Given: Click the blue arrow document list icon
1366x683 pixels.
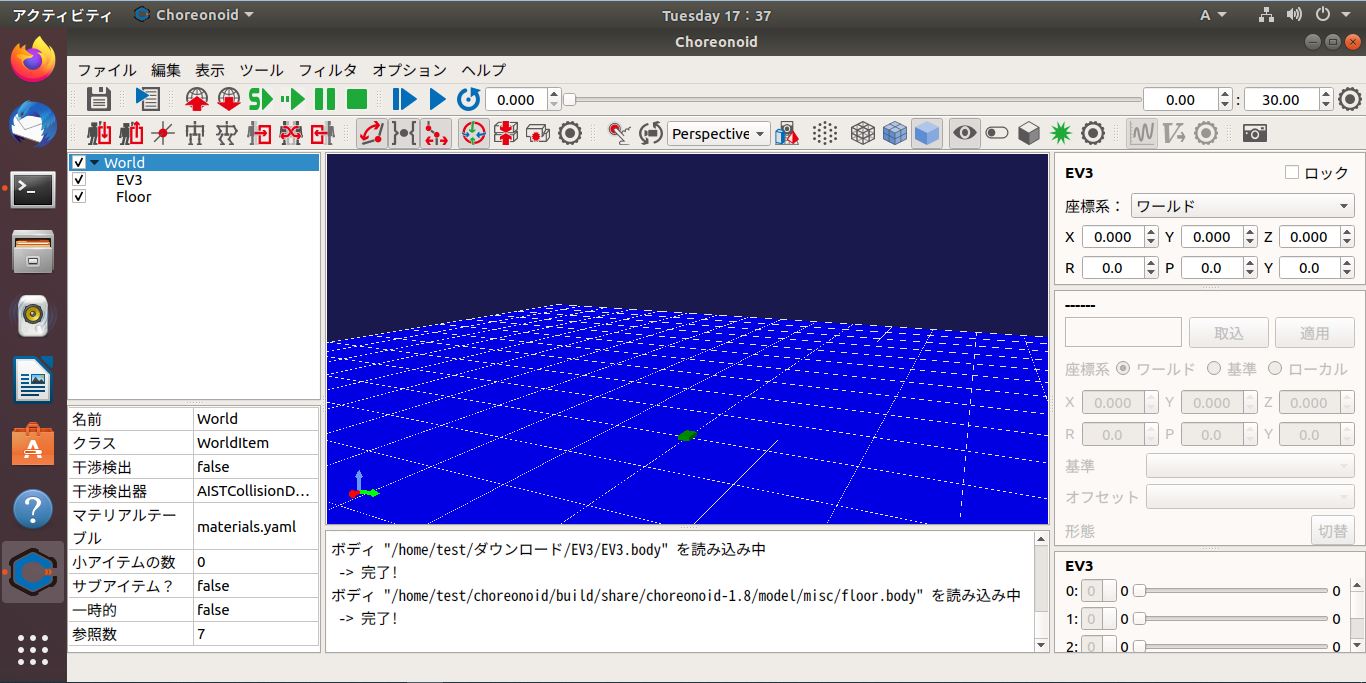Looking at the screenshot, I should pyautogui.click(x=147, y=99).
